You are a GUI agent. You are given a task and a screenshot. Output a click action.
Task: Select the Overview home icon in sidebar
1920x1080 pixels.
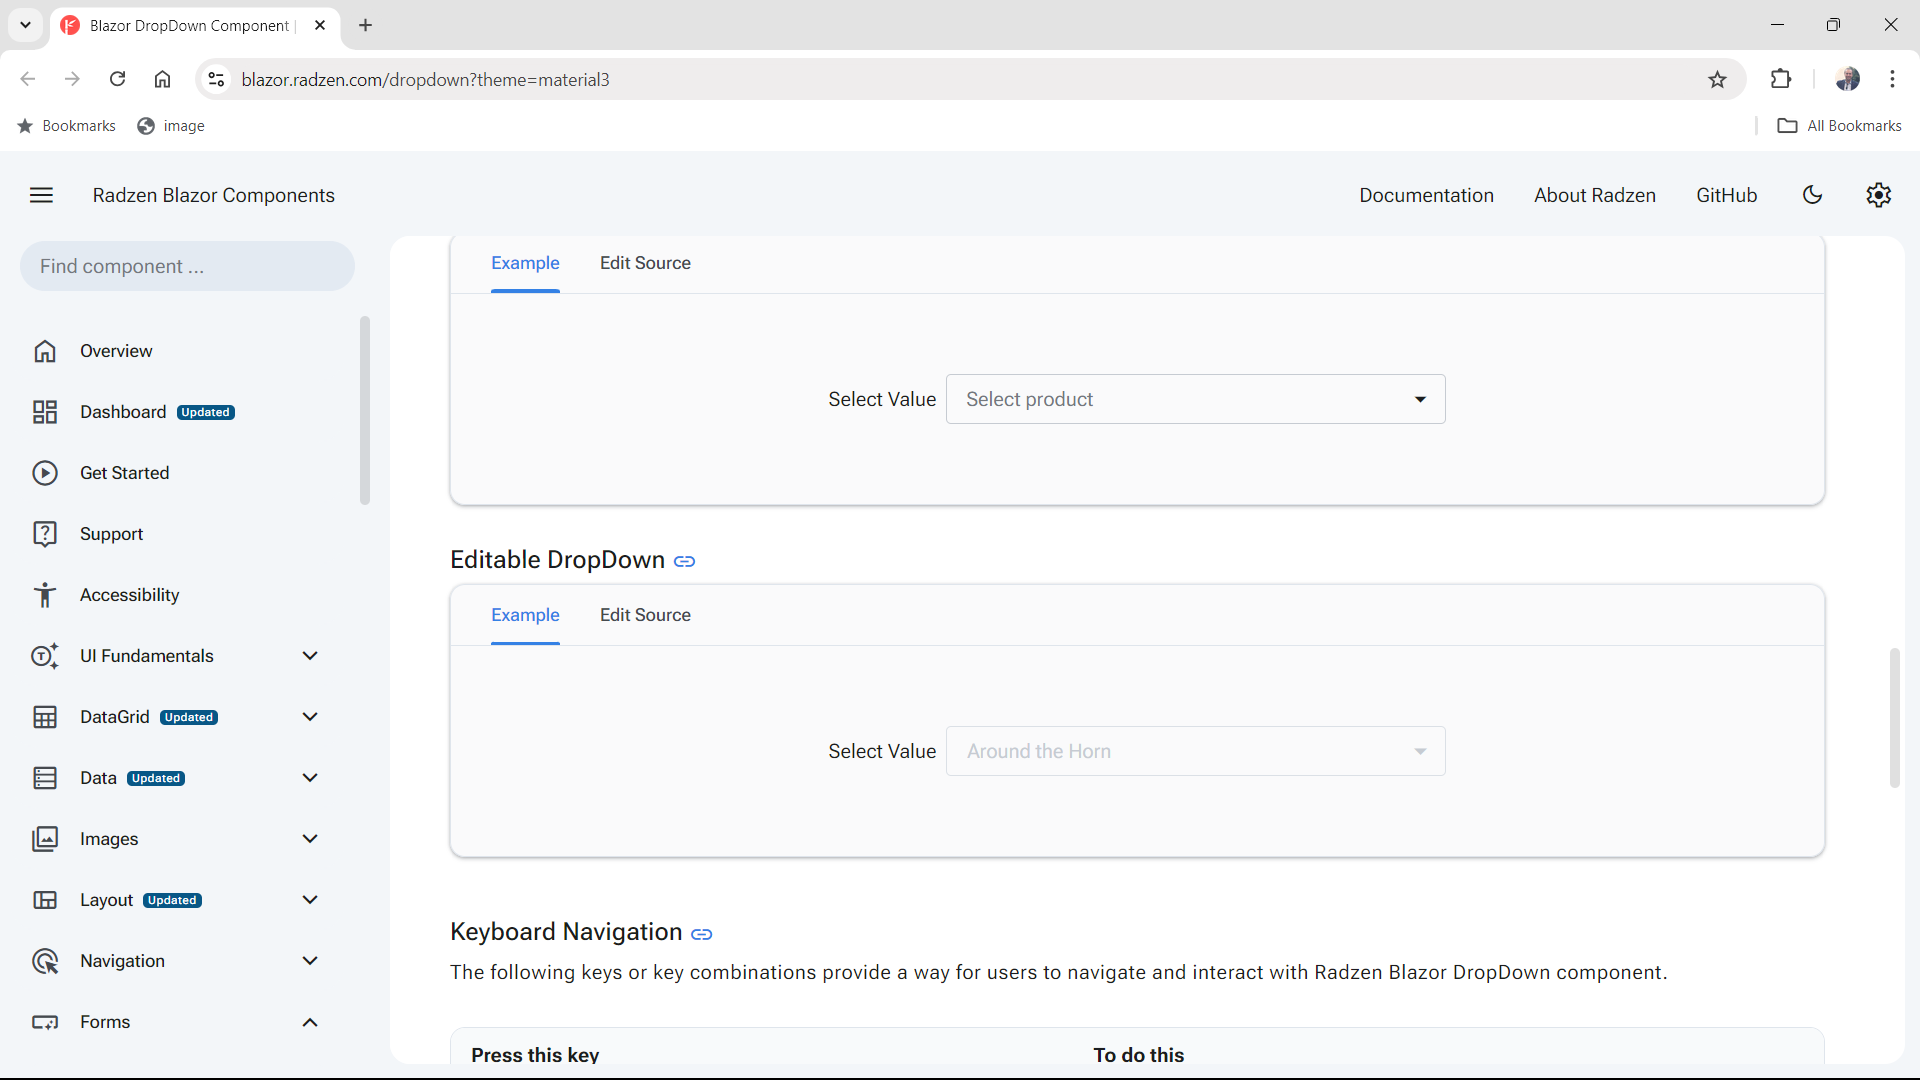(46, 351)
